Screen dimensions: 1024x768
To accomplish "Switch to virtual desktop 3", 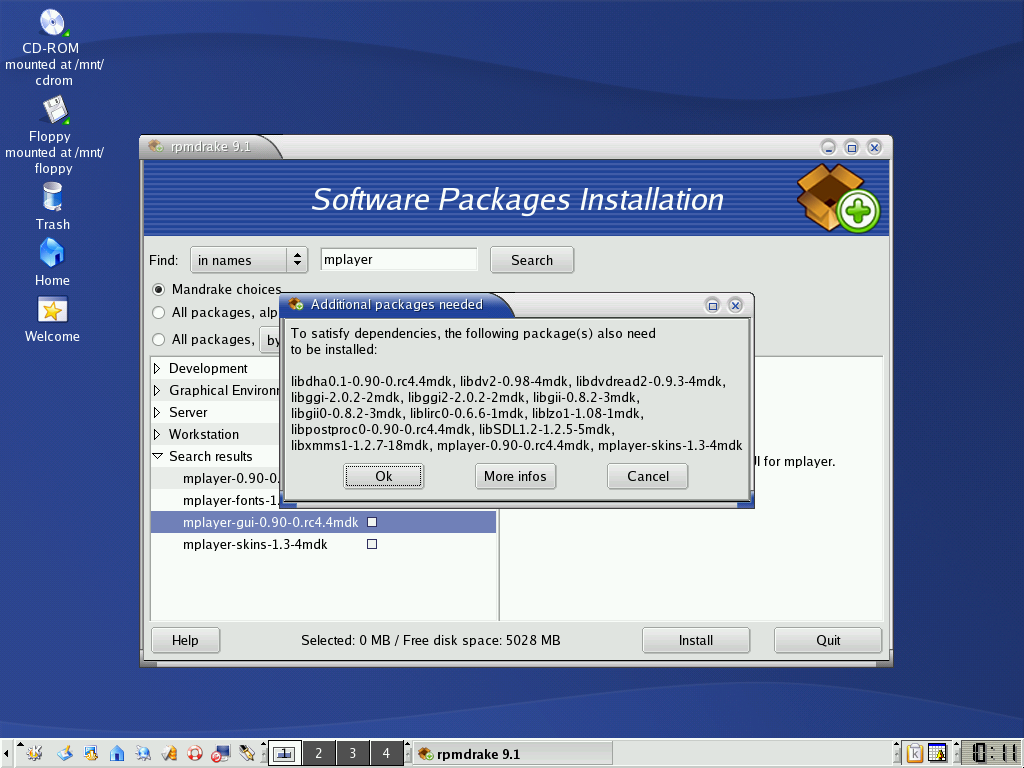I will click(x=353, y=754).
